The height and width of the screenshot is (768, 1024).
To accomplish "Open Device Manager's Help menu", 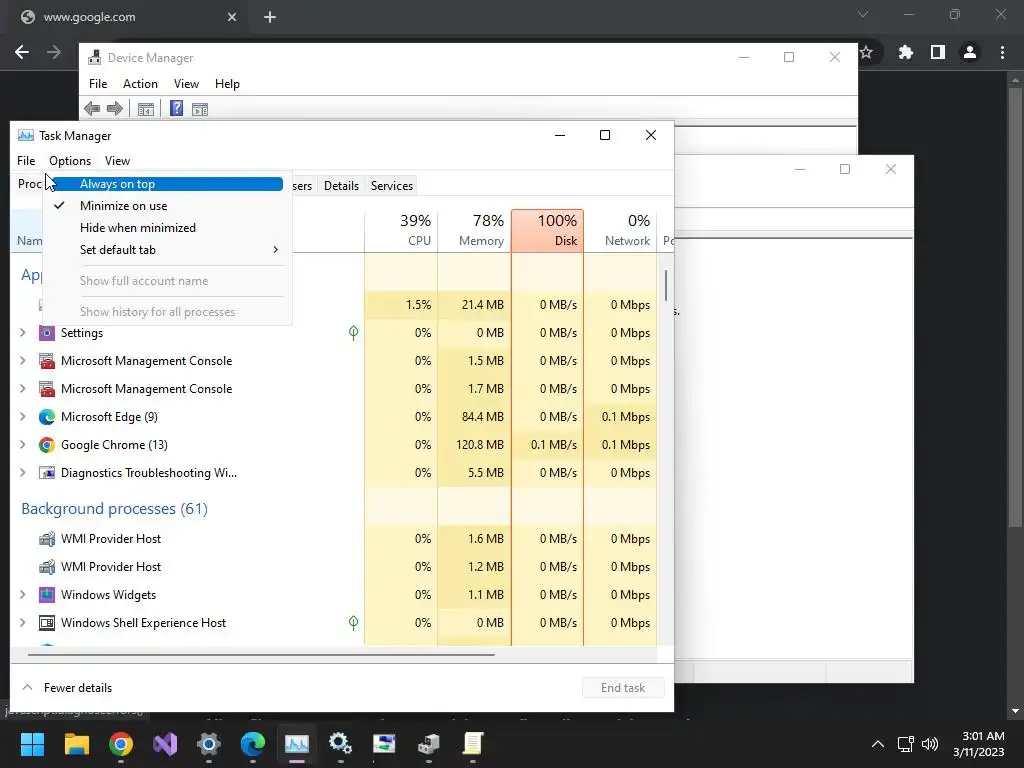I will click(x=227, y=84).
